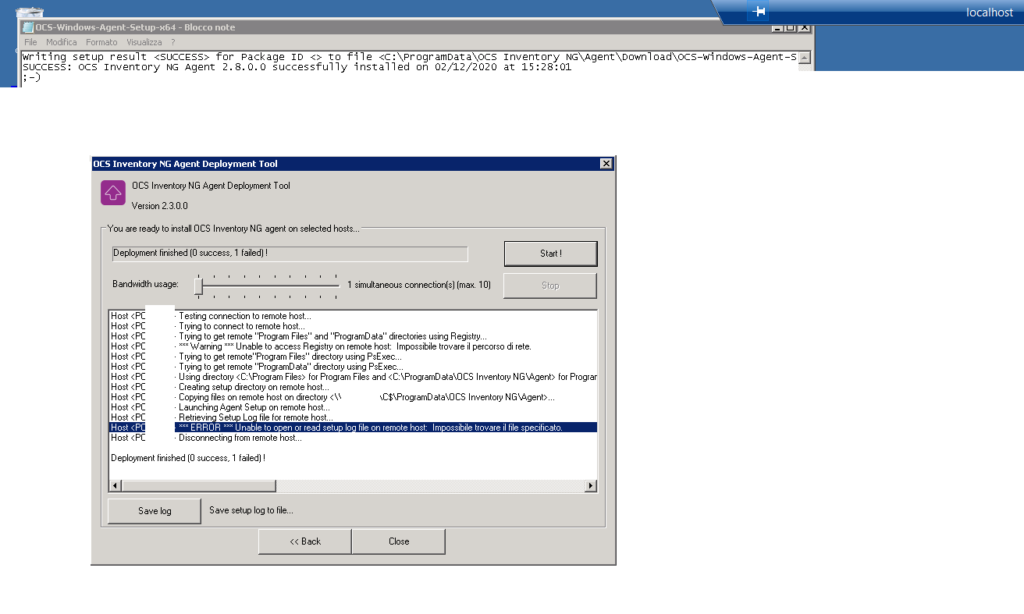Screen dimensions: 1024x614
Task: Click the 'Save setup log to file...' label
Action: 251,510
